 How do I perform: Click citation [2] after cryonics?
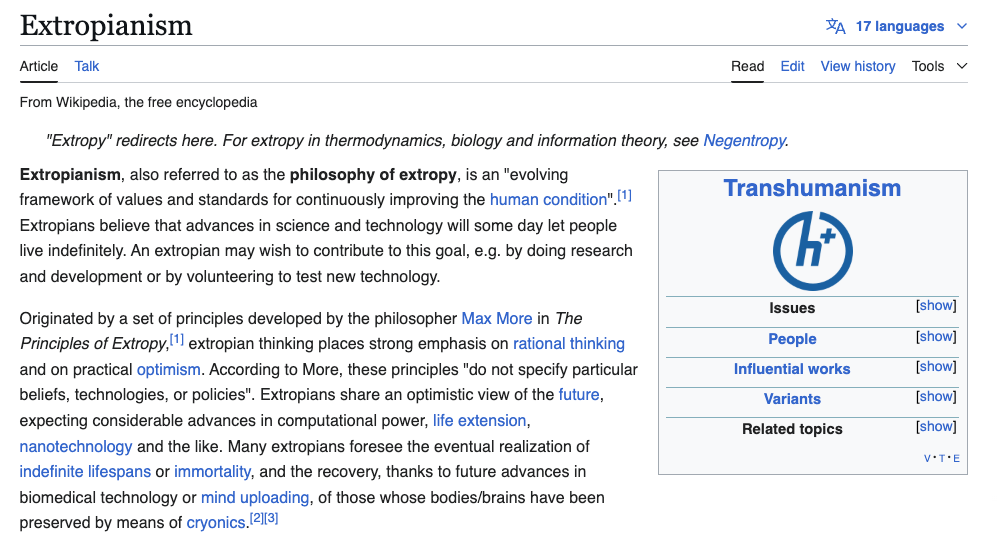(x=256, y=518)
